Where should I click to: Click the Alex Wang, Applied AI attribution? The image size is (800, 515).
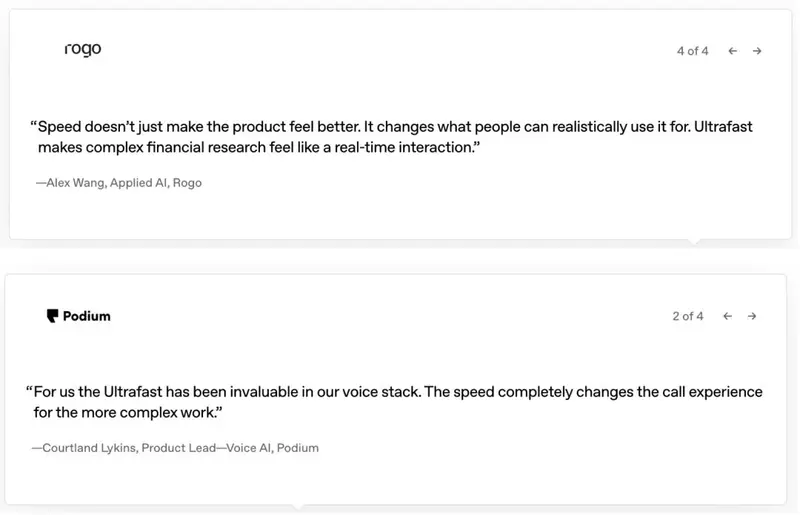pos(118,183)
